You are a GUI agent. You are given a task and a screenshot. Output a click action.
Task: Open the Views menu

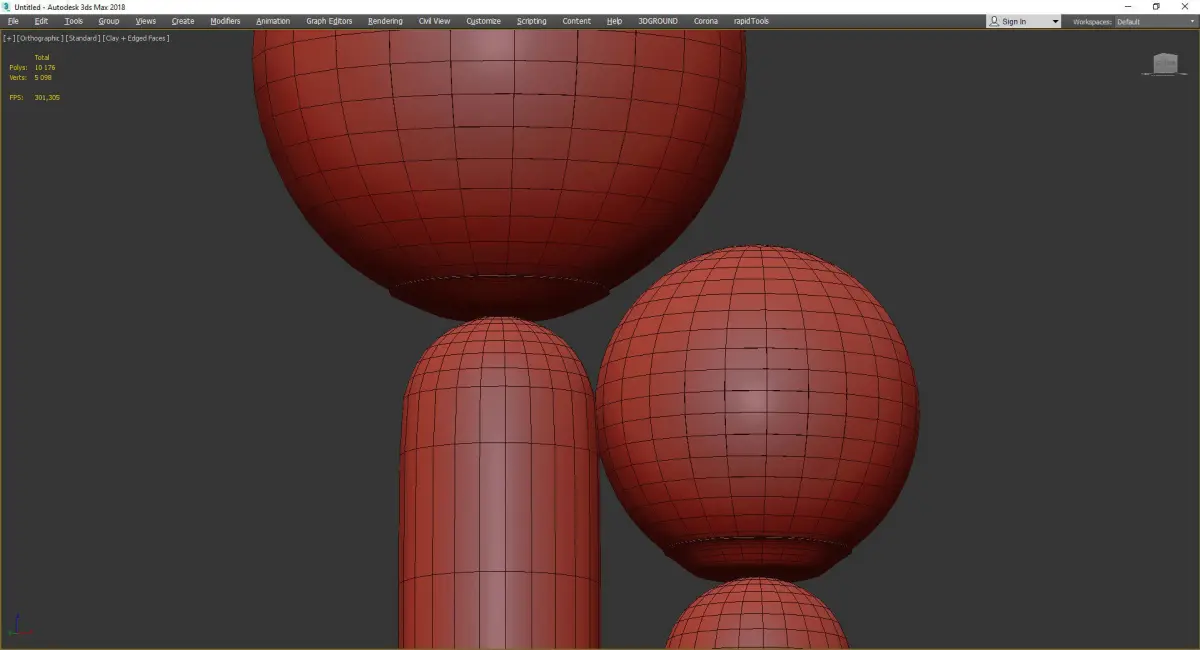coord(146,21)
